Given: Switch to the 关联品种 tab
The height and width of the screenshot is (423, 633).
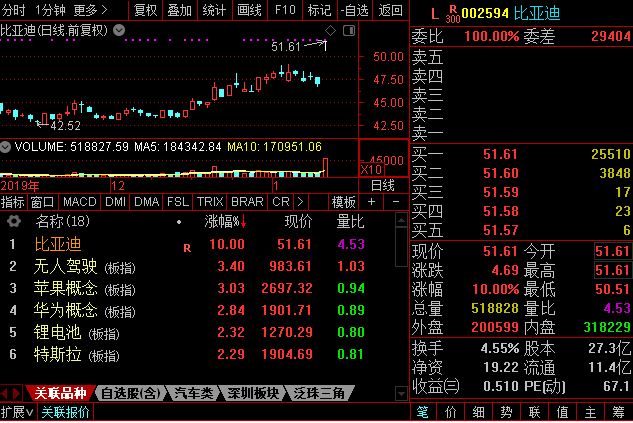Looking at the screenshot, I should [x=60, y=393].
